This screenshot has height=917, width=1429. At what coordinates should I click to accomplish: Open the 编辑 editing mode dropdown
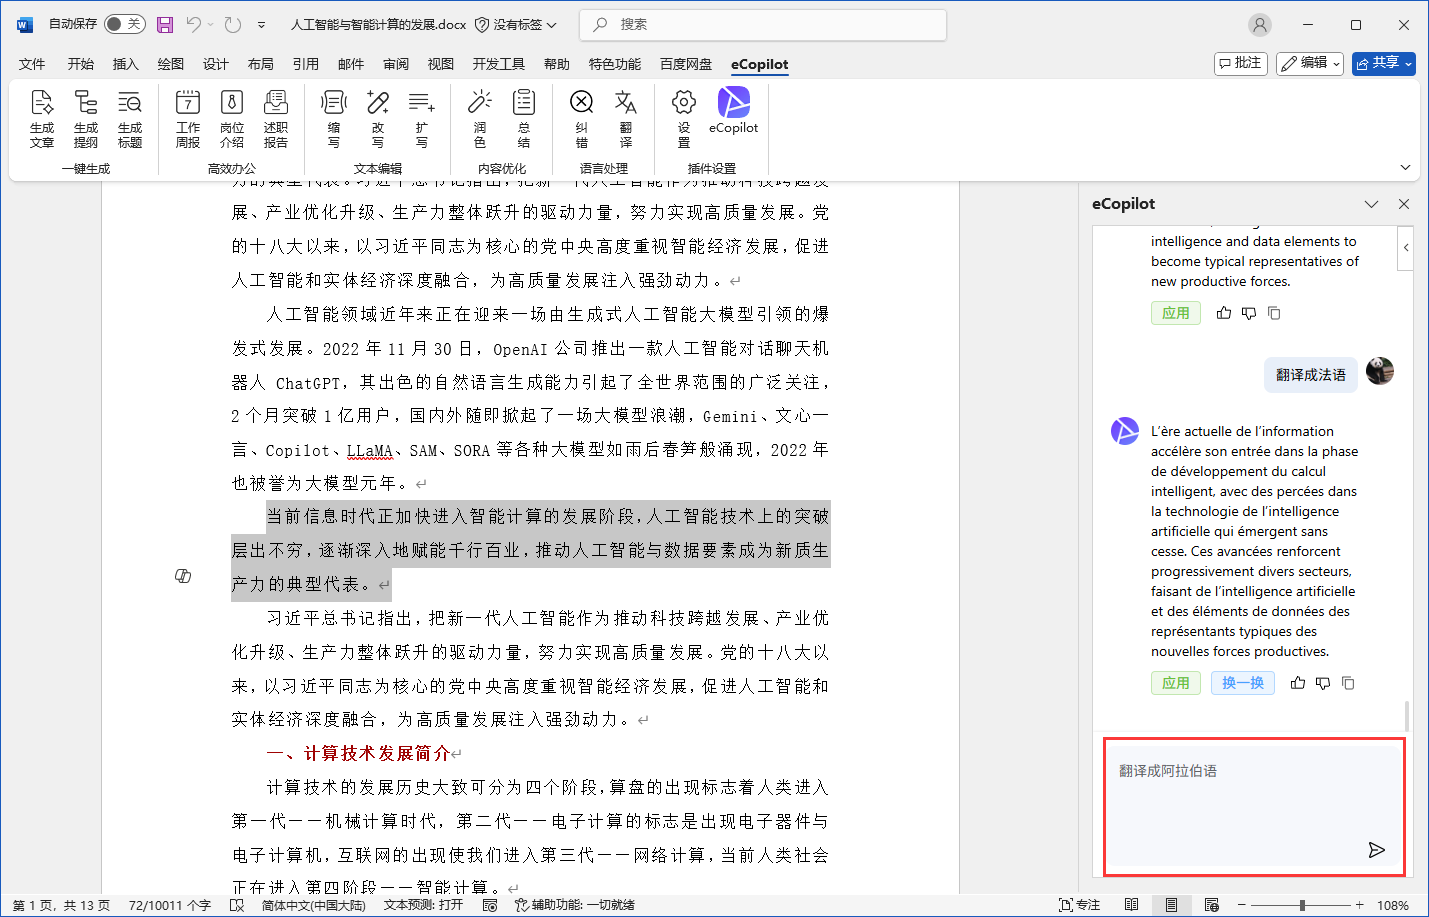1311,64
